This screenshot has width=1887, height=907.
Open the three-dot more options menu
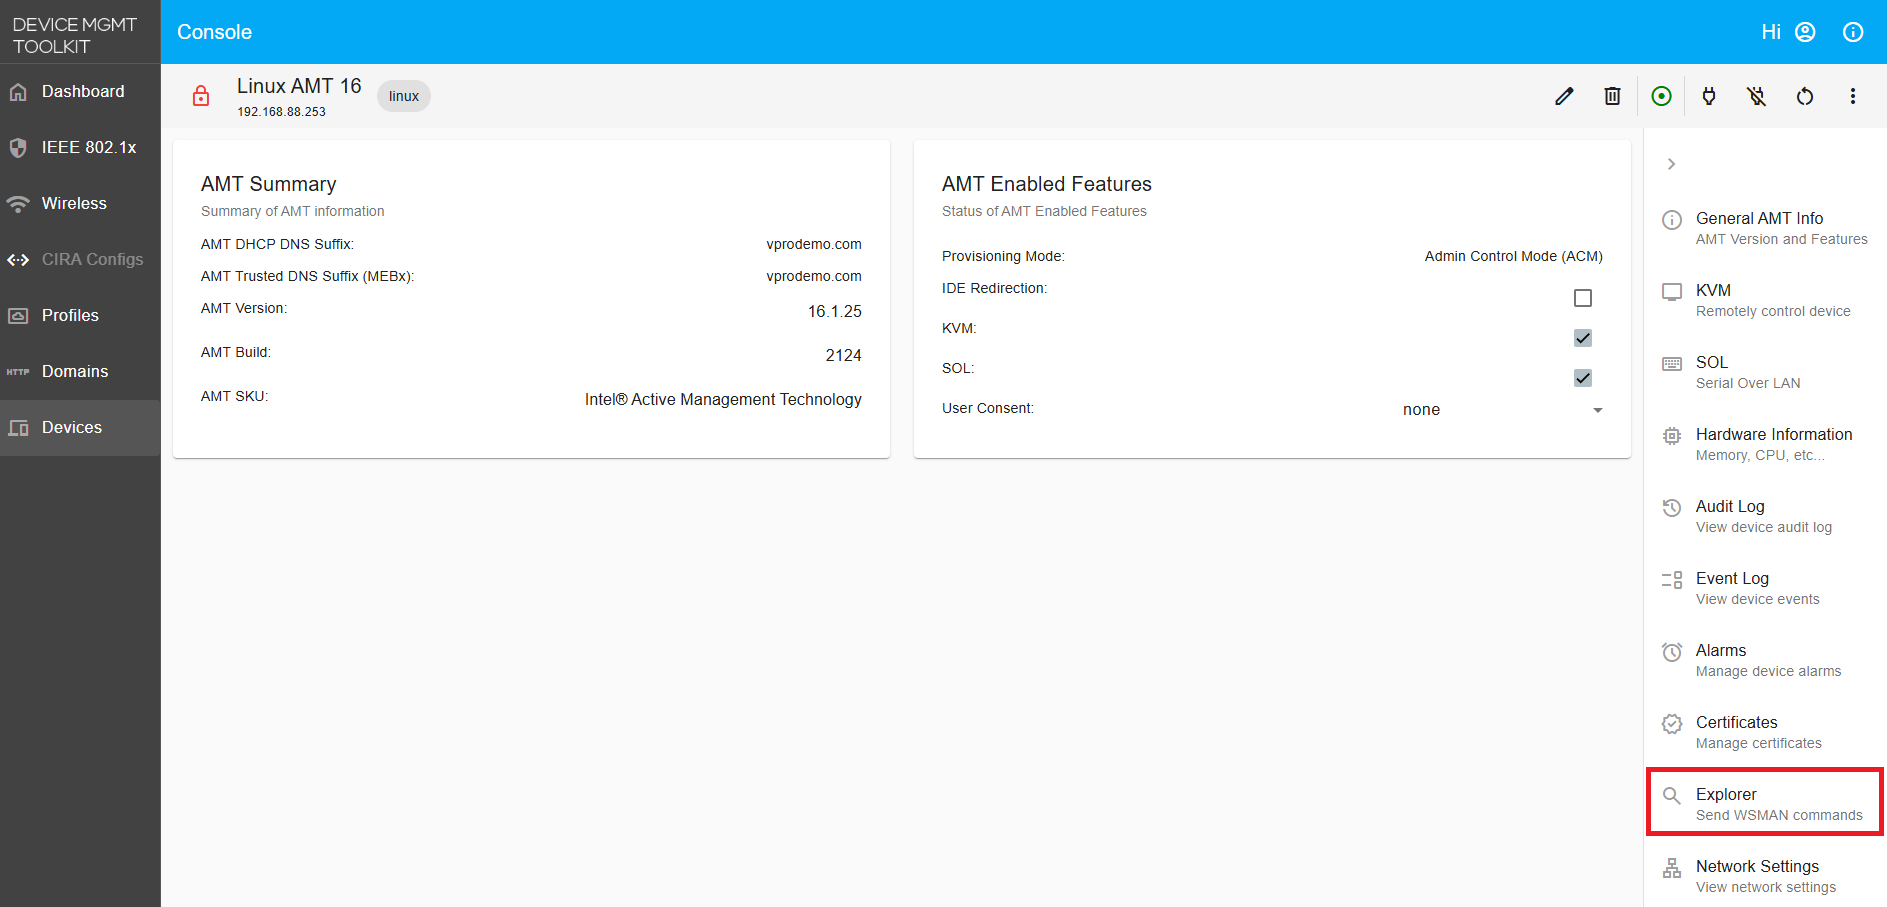pos(1852,96)
